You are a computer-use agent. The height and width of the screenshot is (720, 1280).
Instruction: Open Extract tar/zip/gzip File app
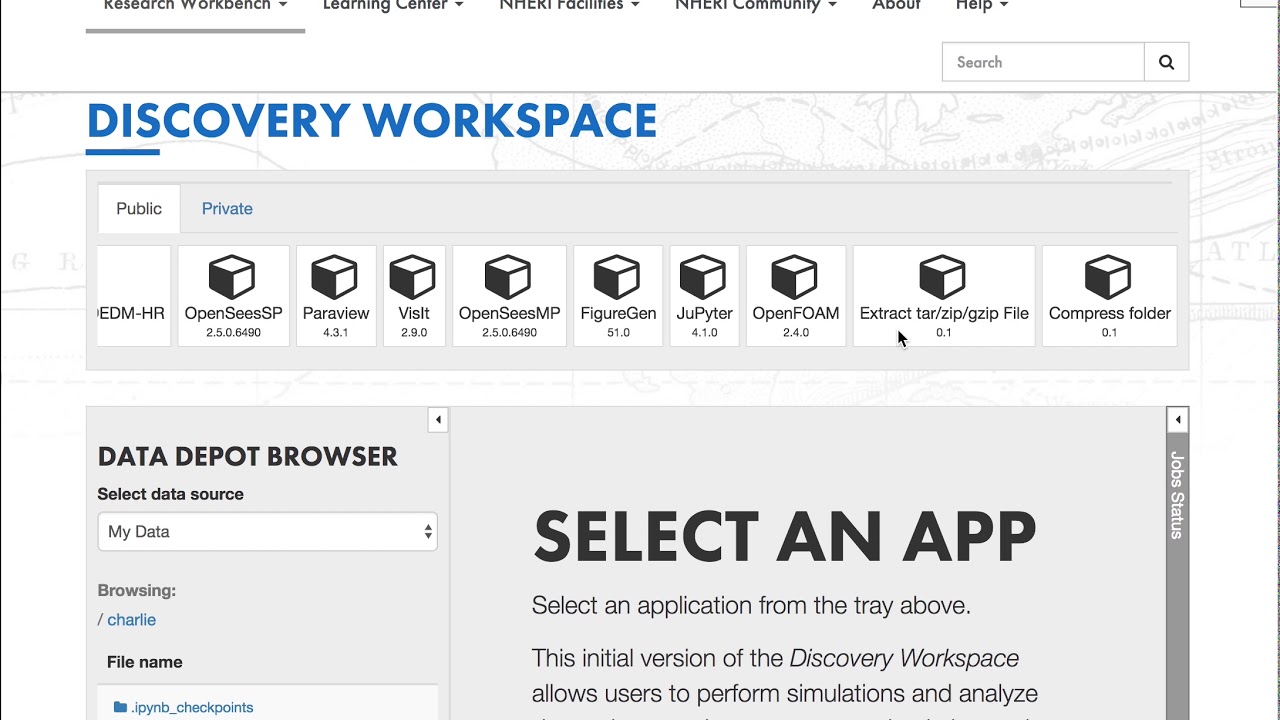click(x=944, y=296)
